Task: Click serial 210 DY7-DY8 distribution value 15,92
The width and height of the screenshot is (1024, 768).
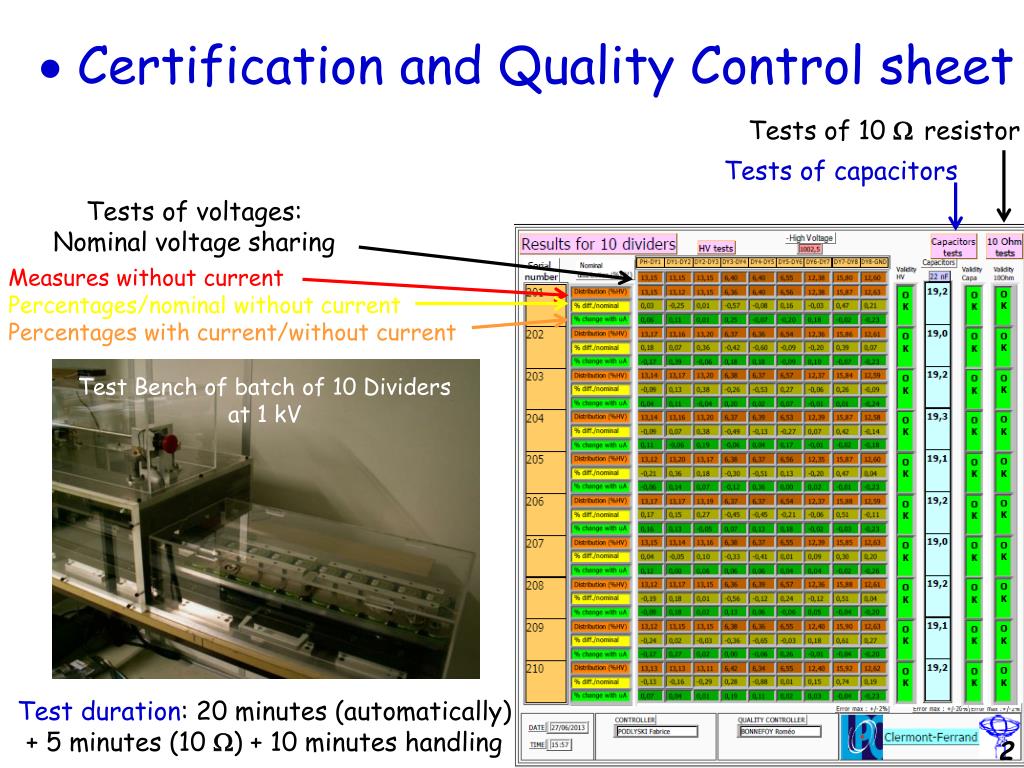Action: pyautogui.click(x=846, y=668)
